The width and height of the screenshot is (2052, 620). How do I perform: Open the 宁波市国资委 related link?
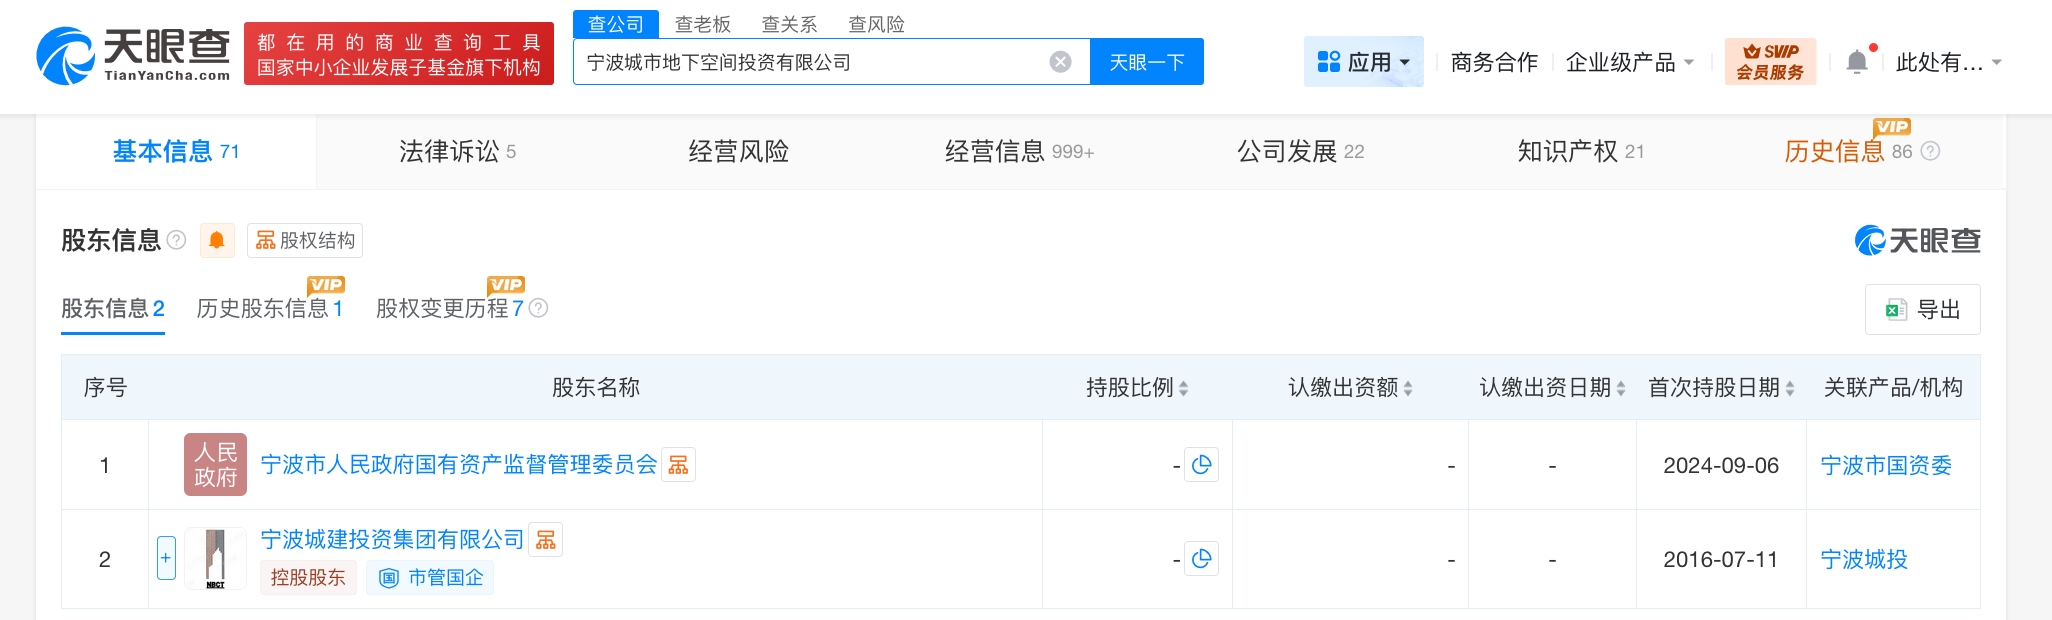pyautogui.click(x=1885, y=465)
